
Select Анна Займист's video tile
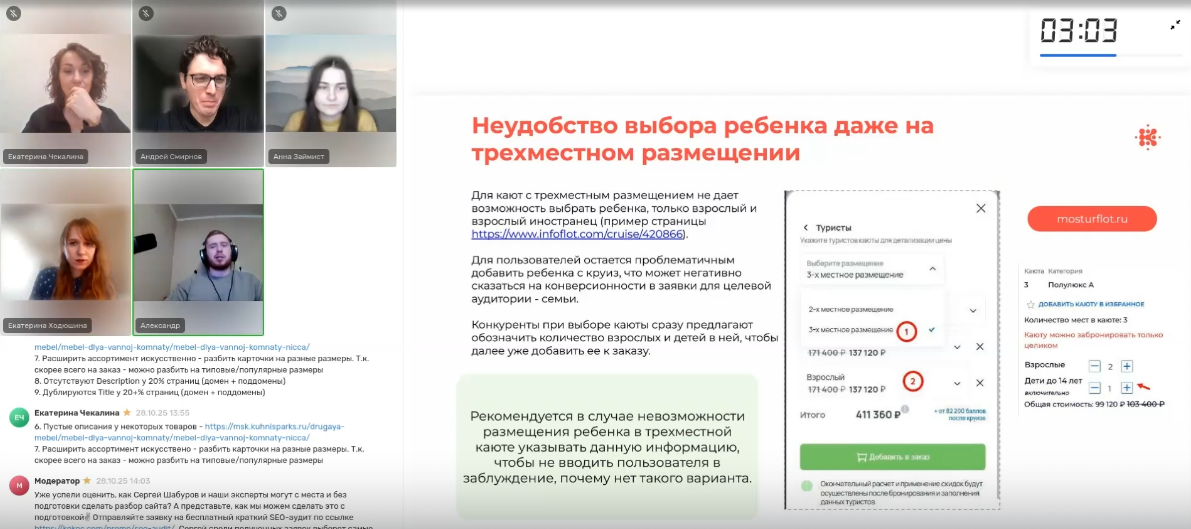point(330,84)
